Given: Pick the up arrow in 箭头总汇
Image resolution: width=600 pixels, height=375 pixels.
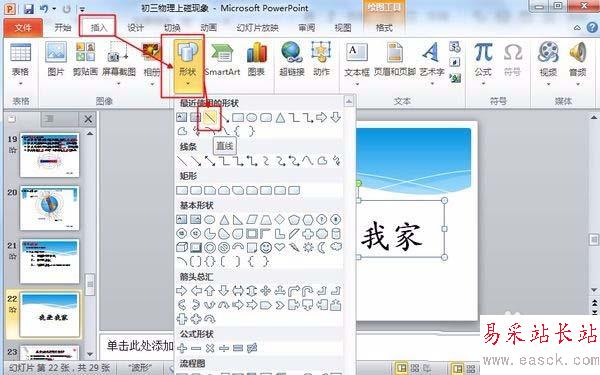Looking at the screenshot, I should click(210, 291).
